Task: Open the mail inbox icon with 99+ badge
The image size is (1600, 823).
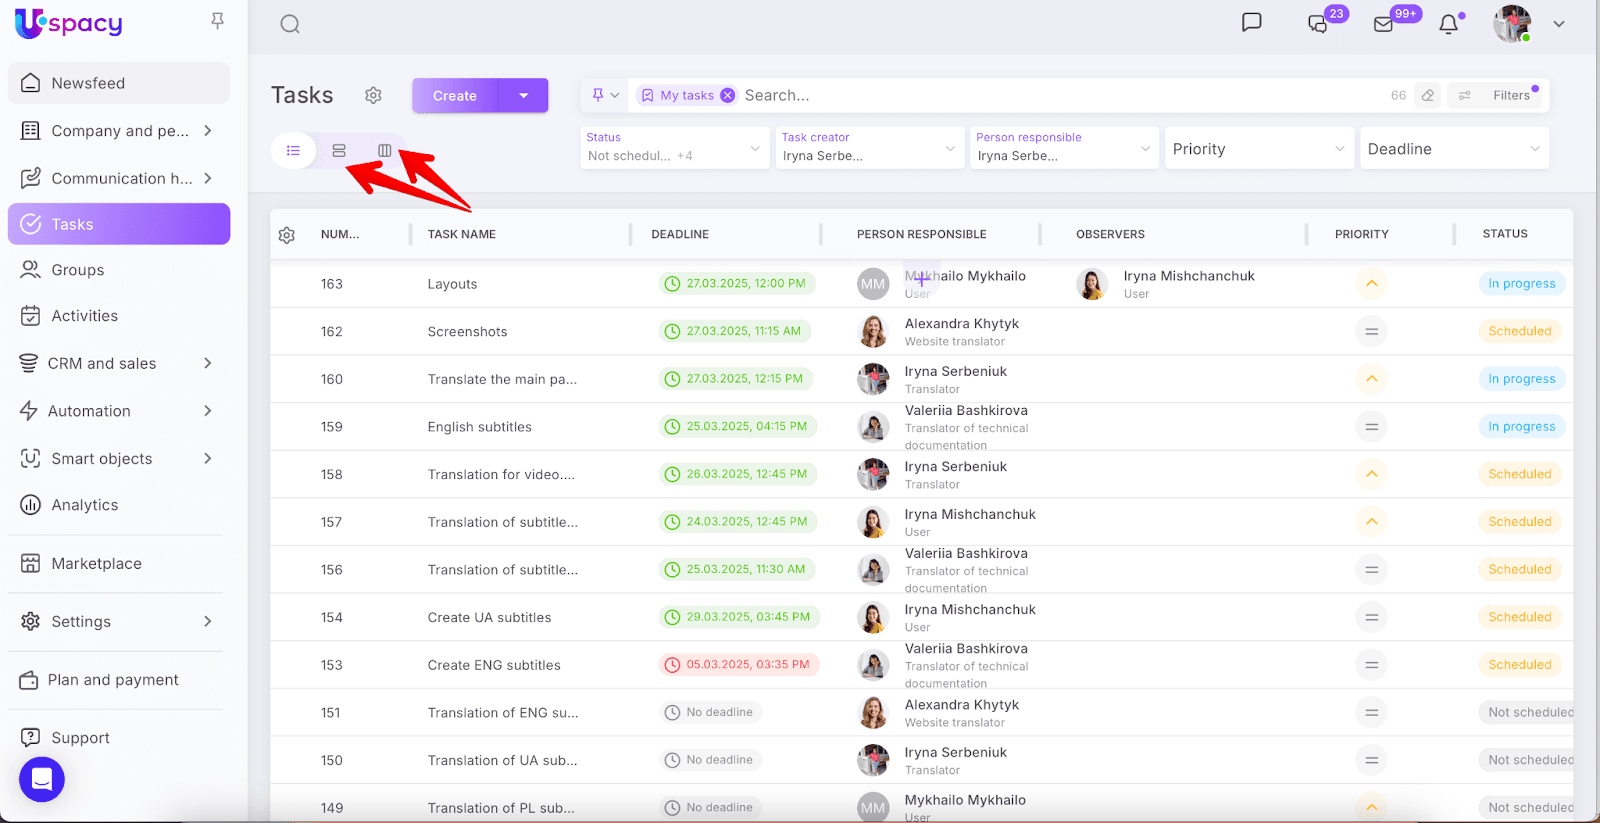Action: [1384, 24]
